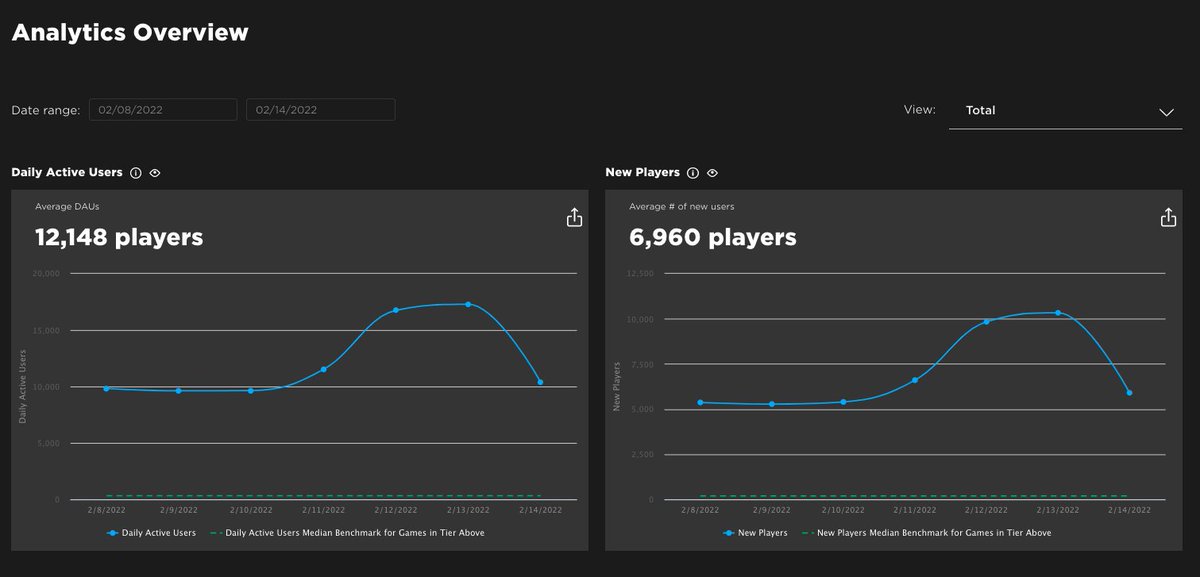Viewport: 1200px width, 577px height.
Task: Click the 02/08/2022 start date field
Action: point(163,109)
